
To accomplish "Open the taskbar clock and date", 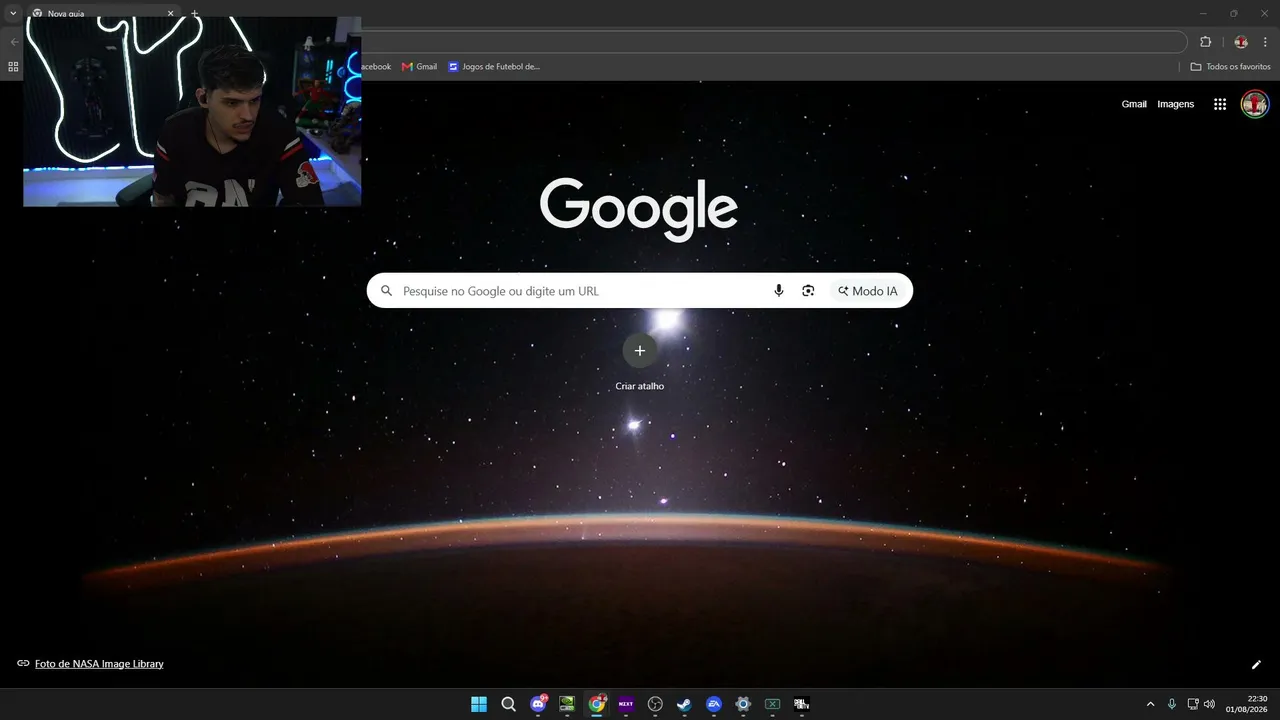I will [1249, 704].
